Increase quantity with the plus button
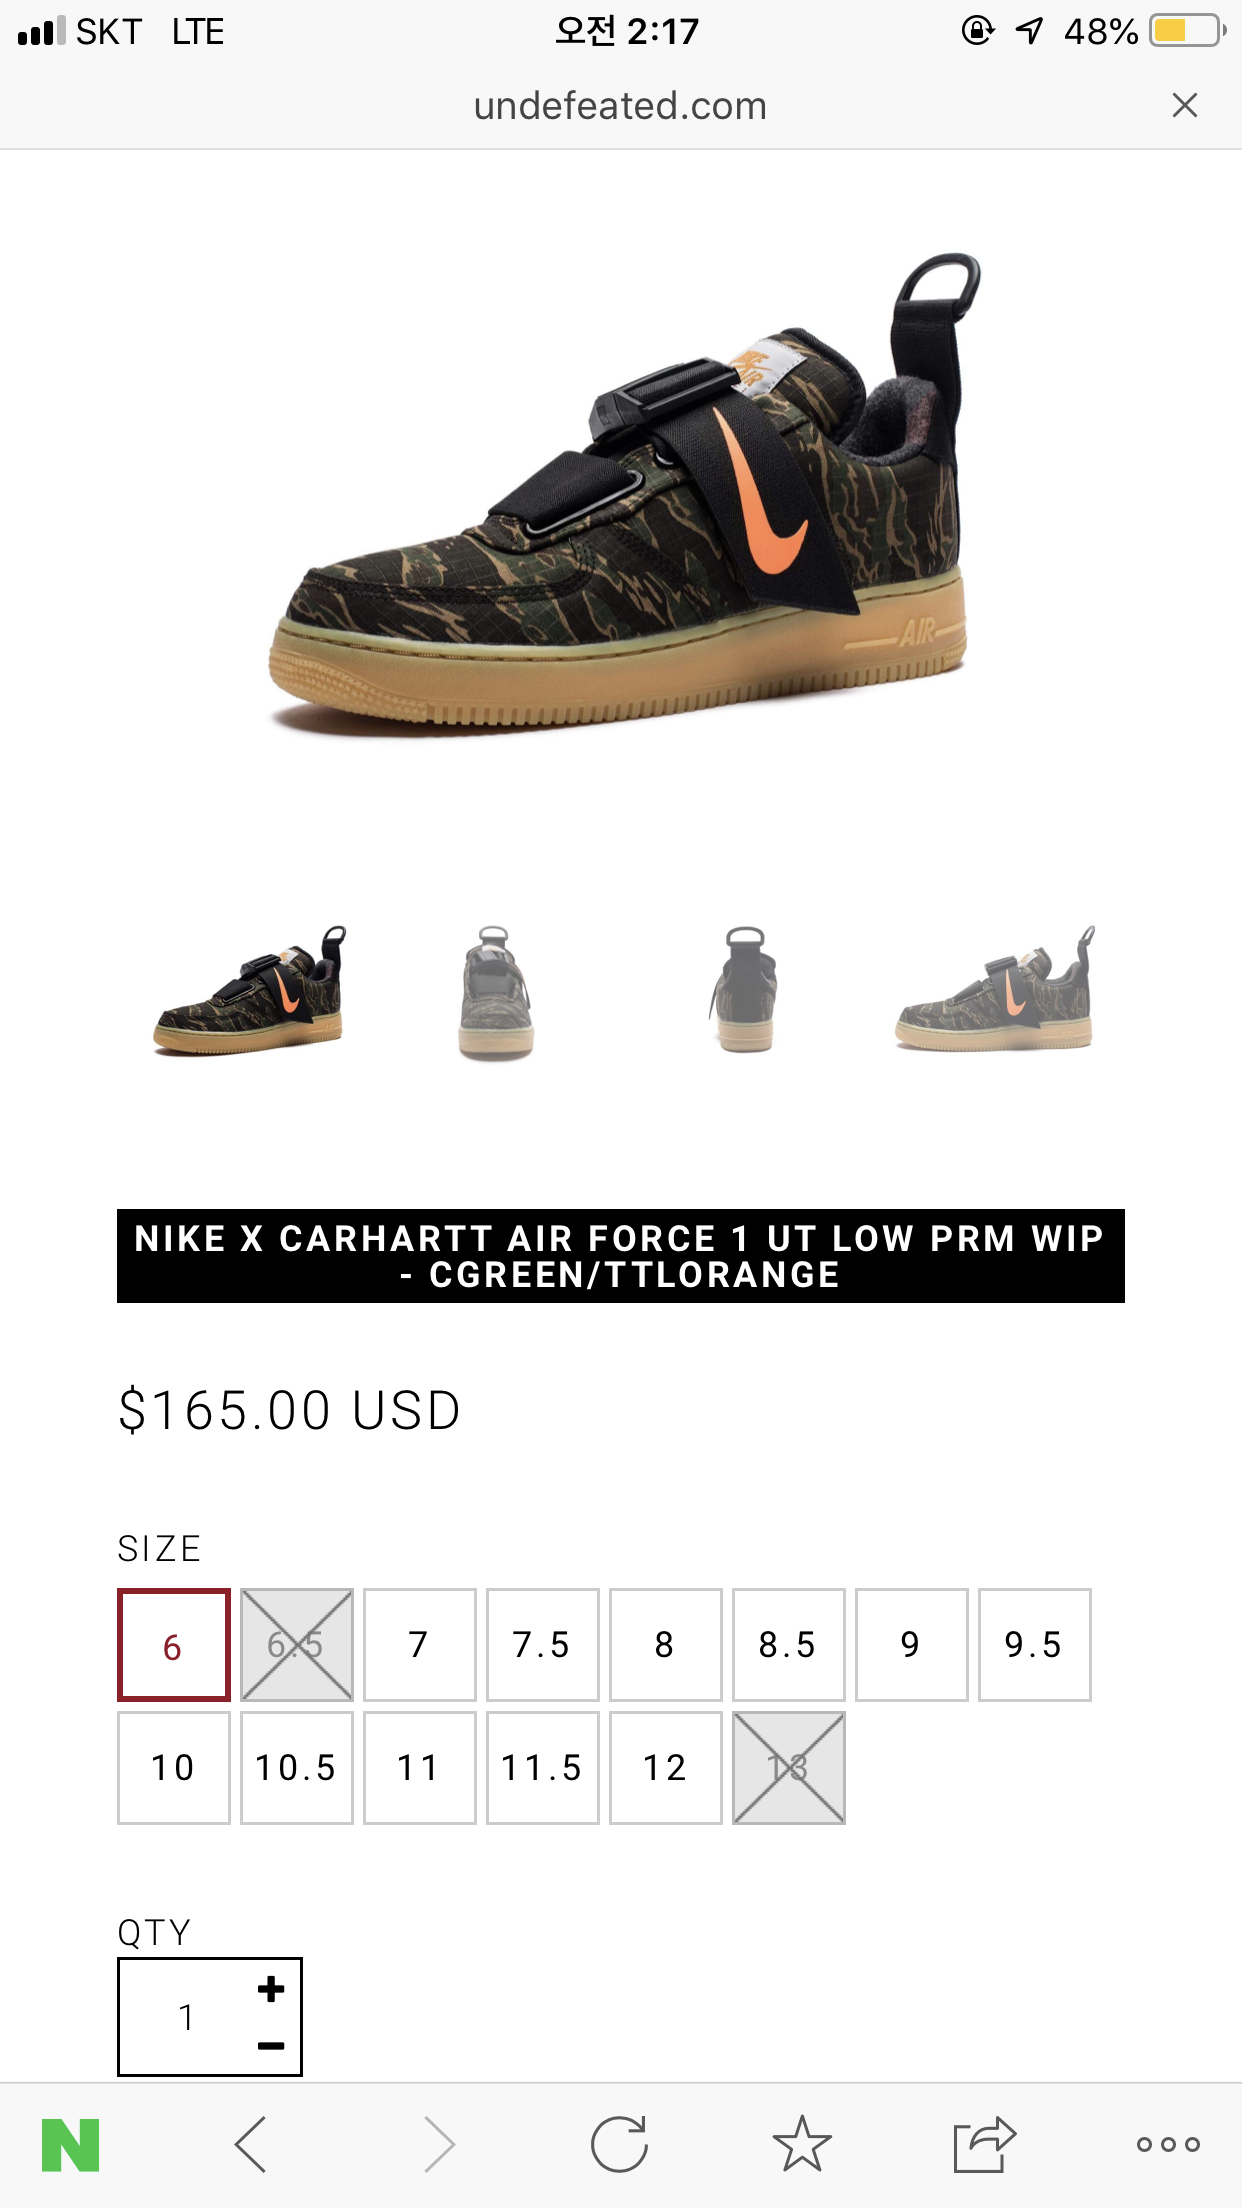The height and width of the screenshot is (2208, 1242). click(270, 1989)
